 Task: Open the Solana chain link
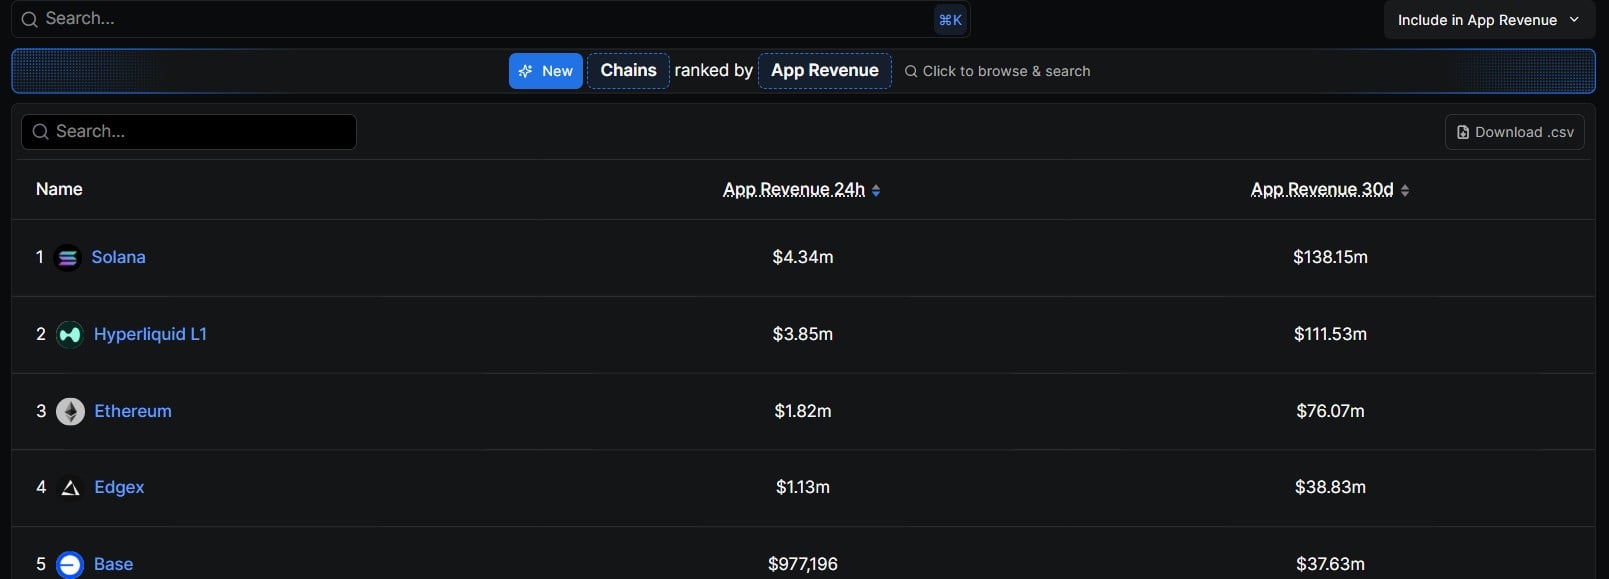[x=118, y=257]
